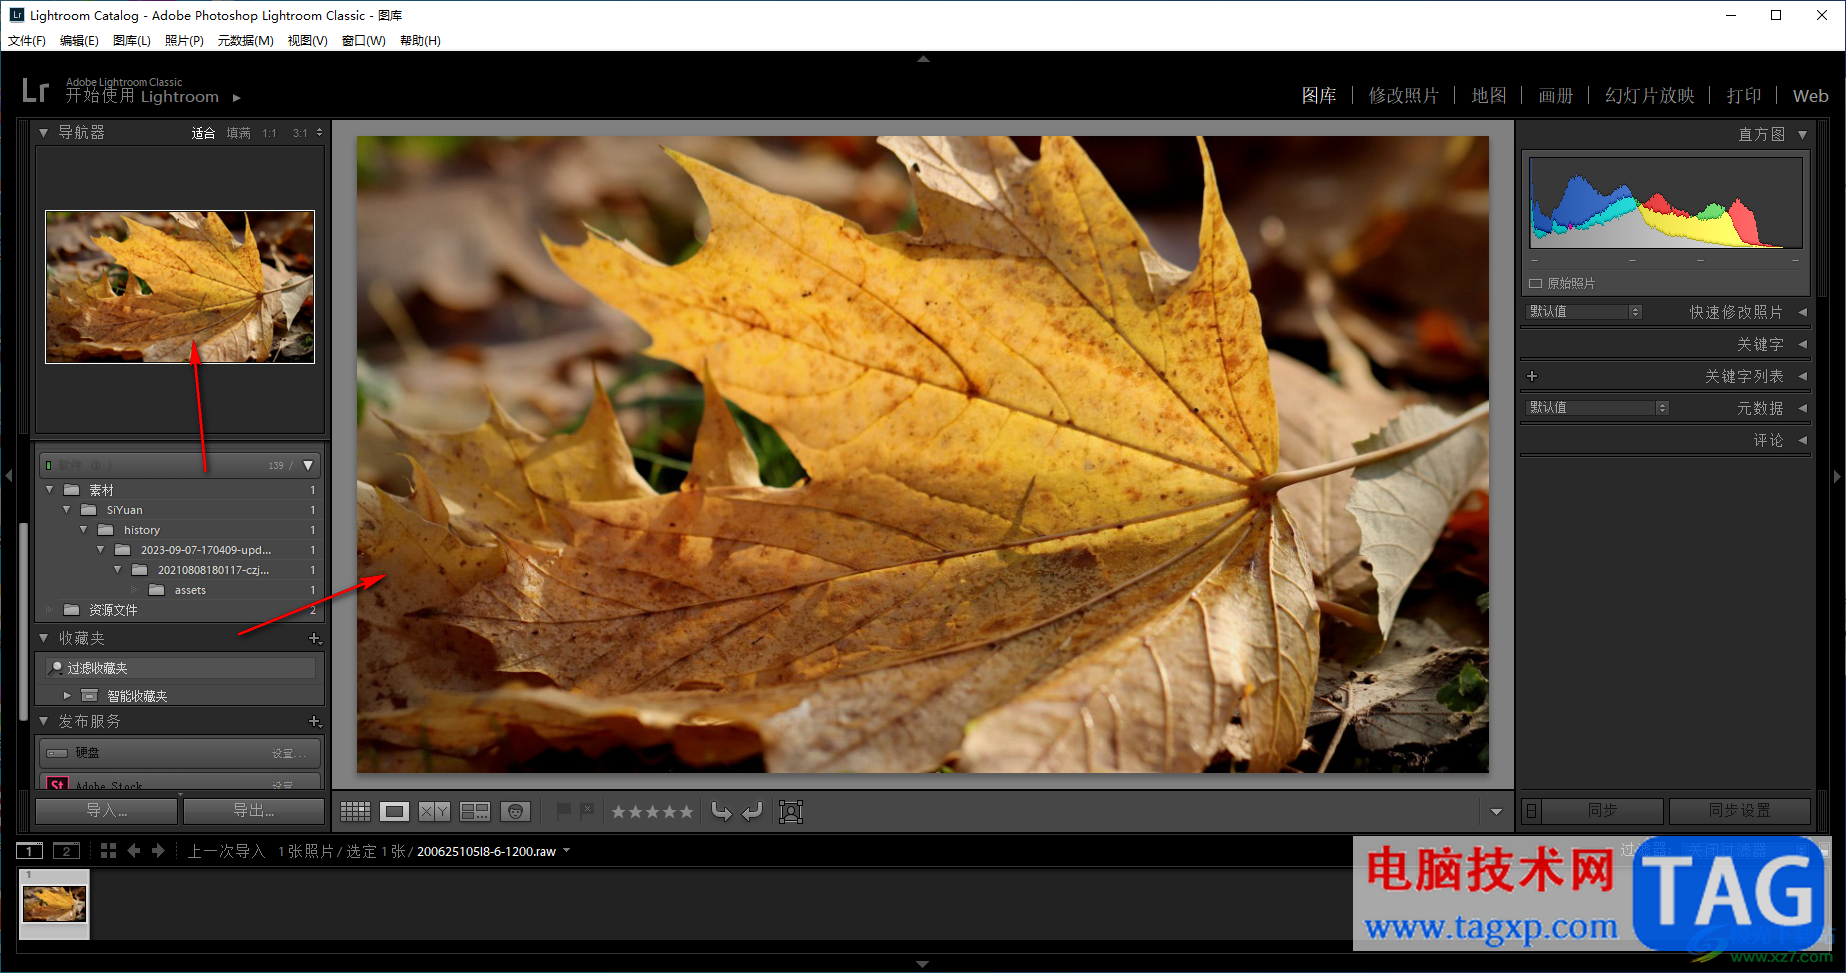1846x973 pixels.
Task: Select the loupe view icon
Action: click(x=394, y=812)
